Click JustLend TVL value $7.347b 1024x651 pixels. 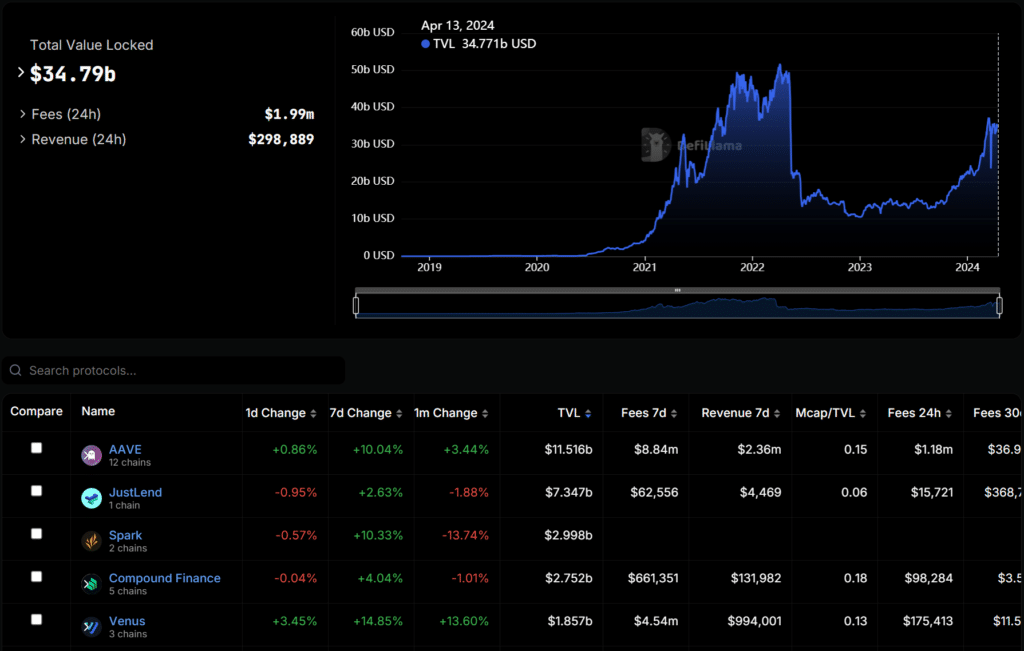569,492
